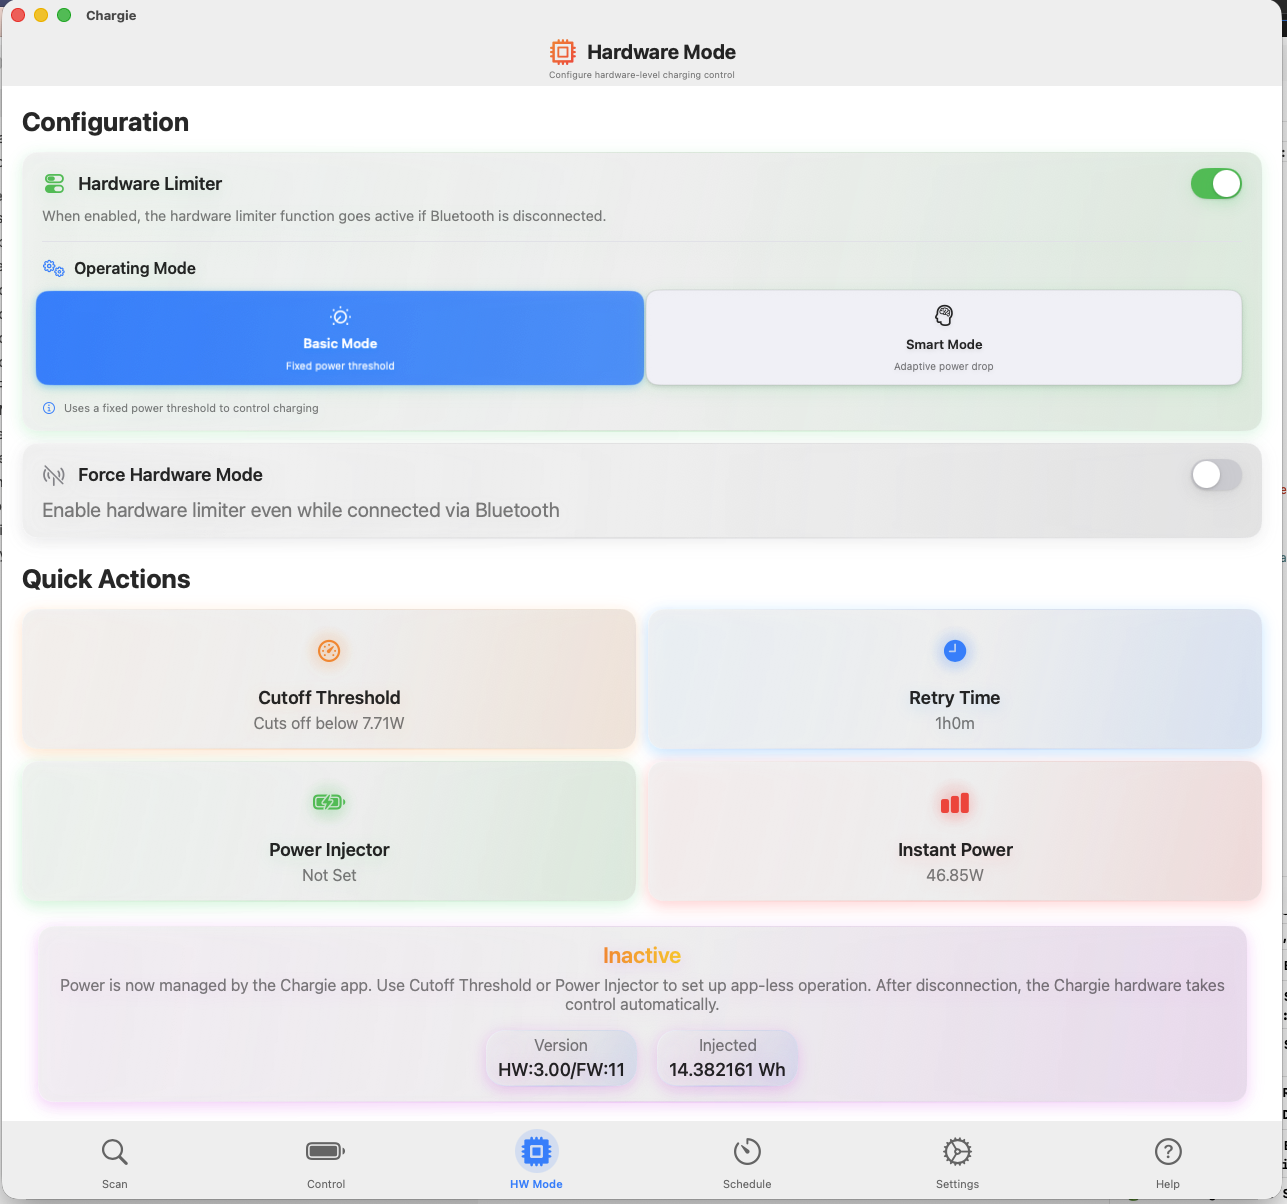Image resolution: width=1287 pixels, height=1204 pixels.
Task: Choose Smart Mode adaptive power drop
Action: [x=944, y=338]
